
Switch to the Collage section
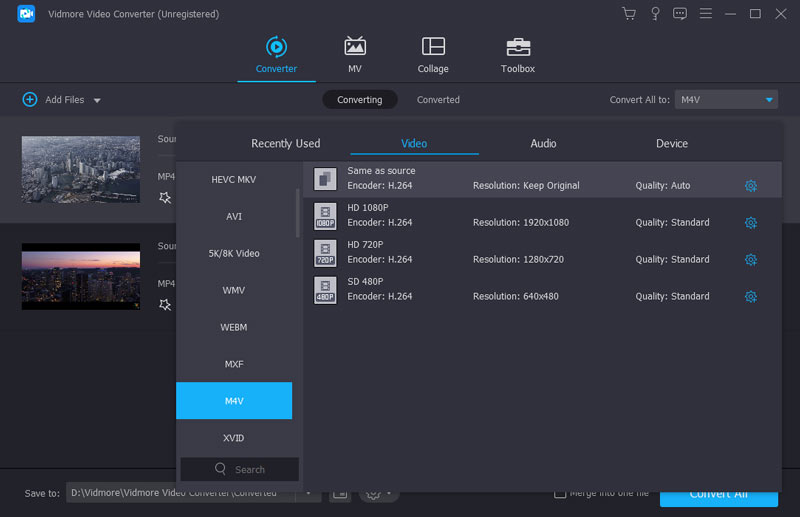(433, 55)
